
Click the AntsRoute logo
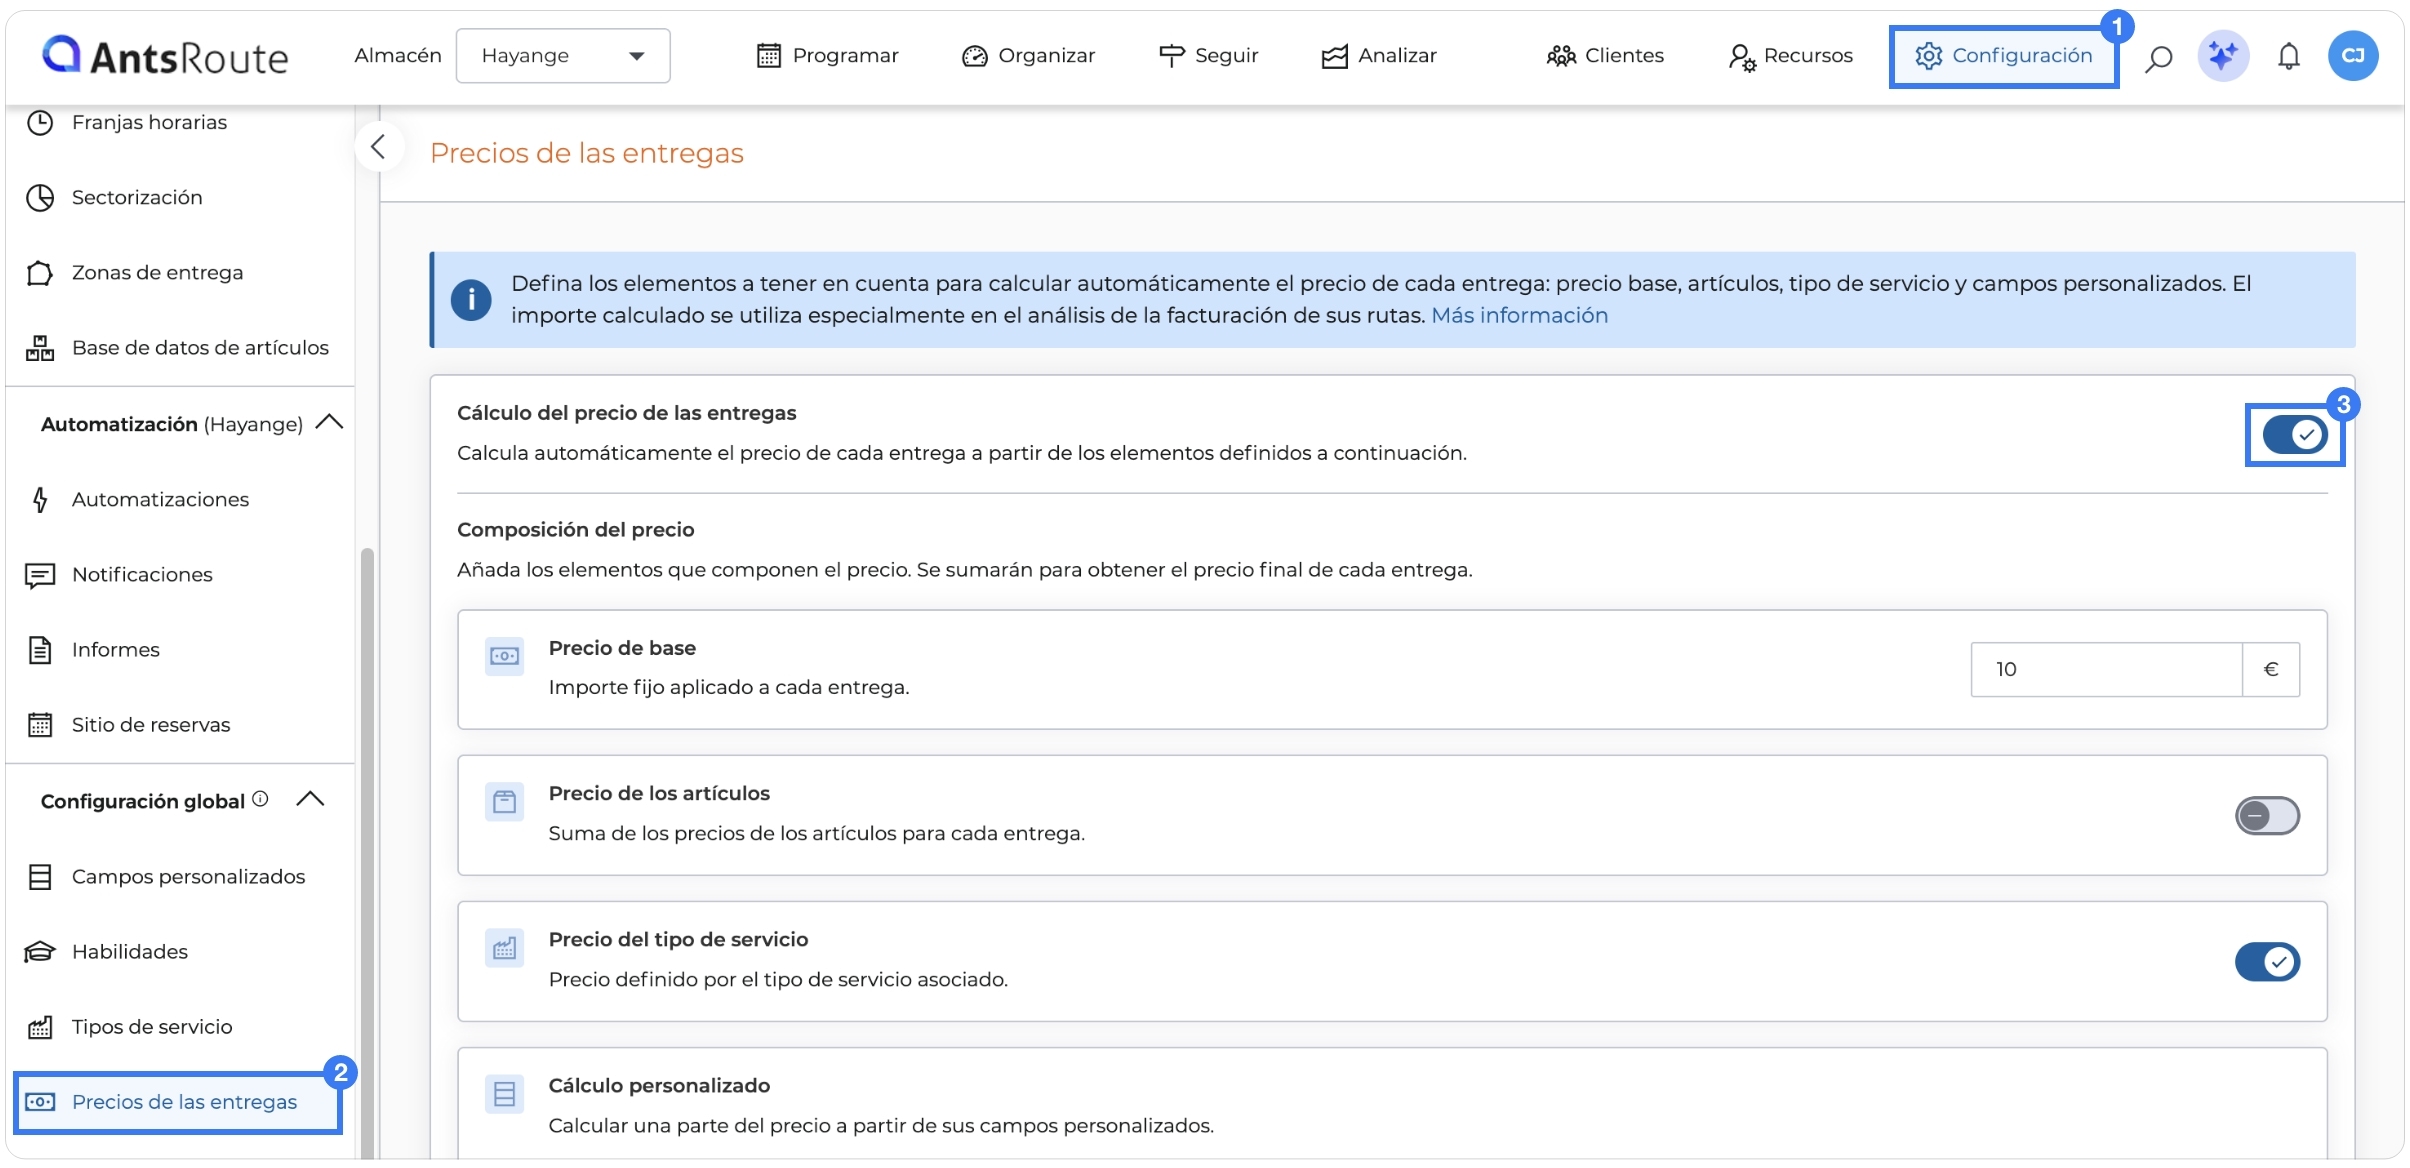166,56
